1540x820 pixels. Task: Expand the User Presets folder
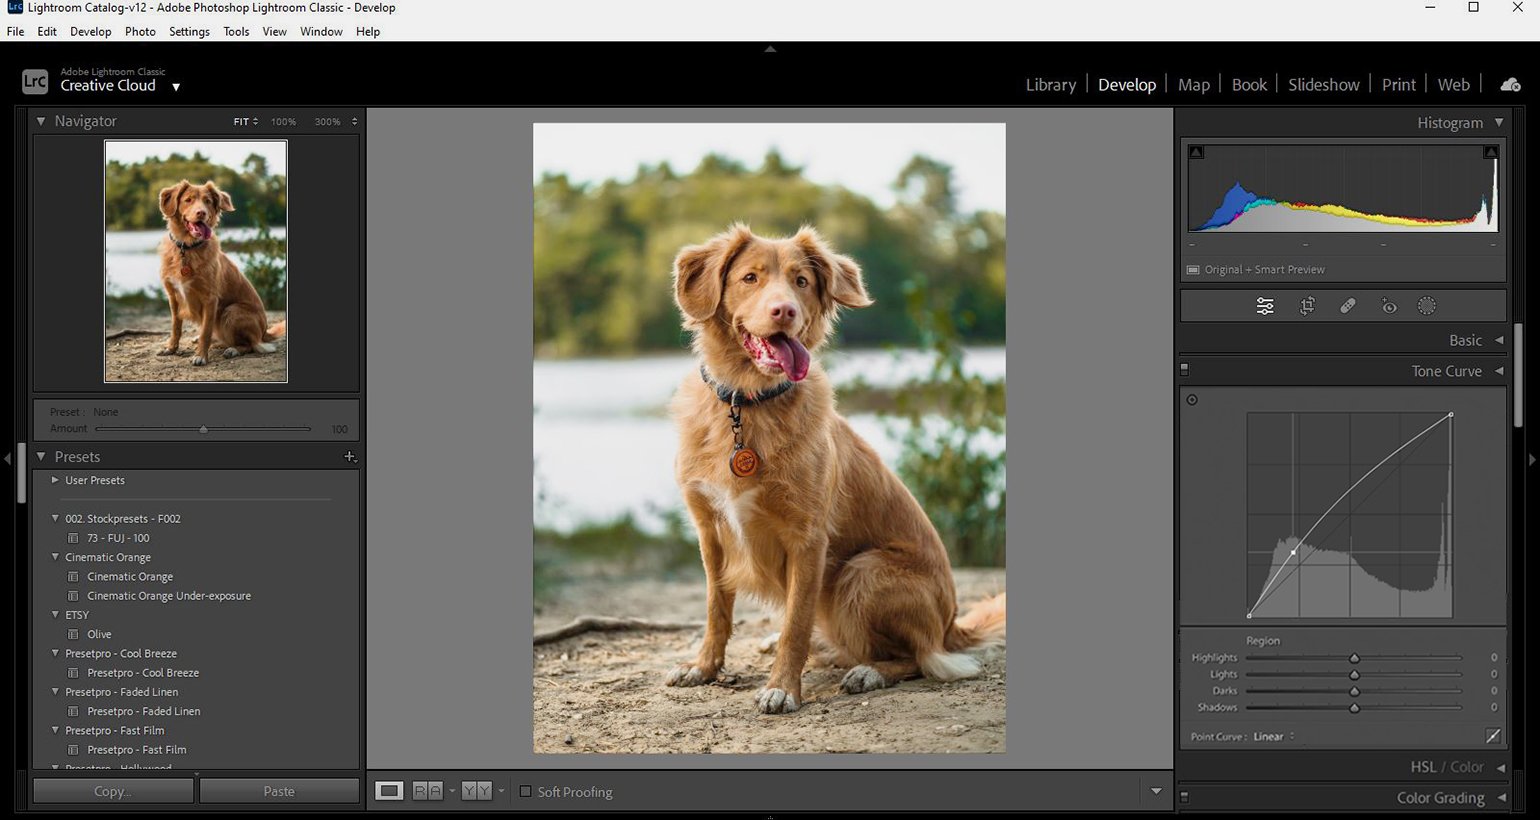[x=55, y=480]
